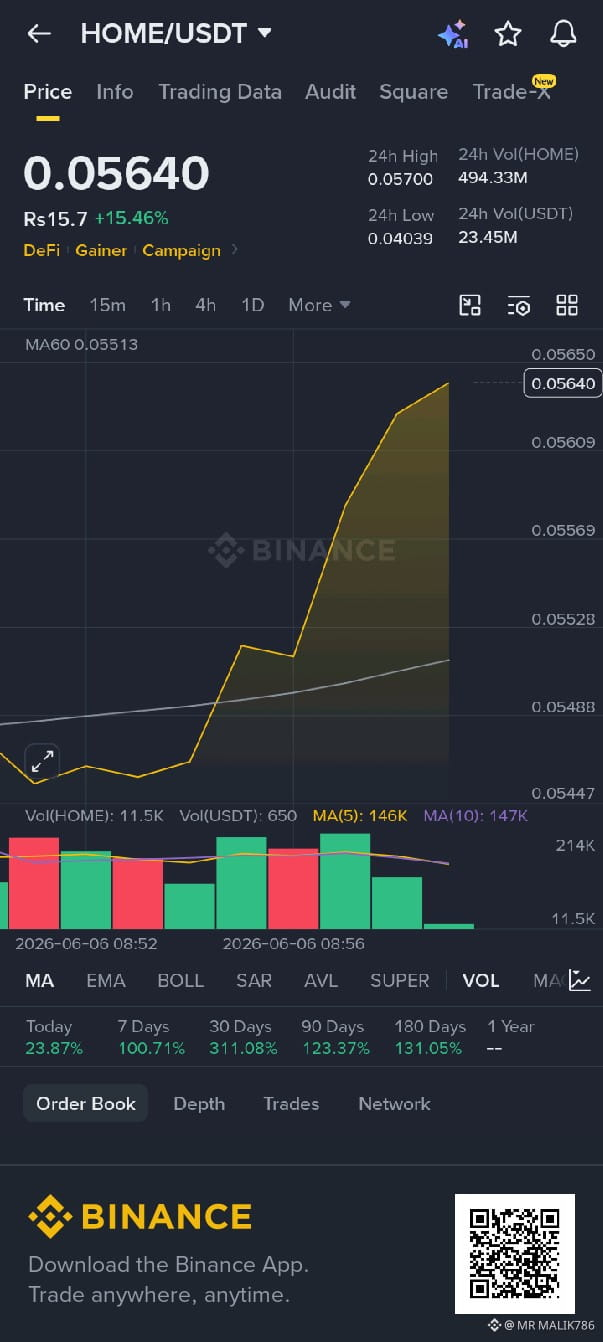Open the Trades tab

pos(291,1104)
